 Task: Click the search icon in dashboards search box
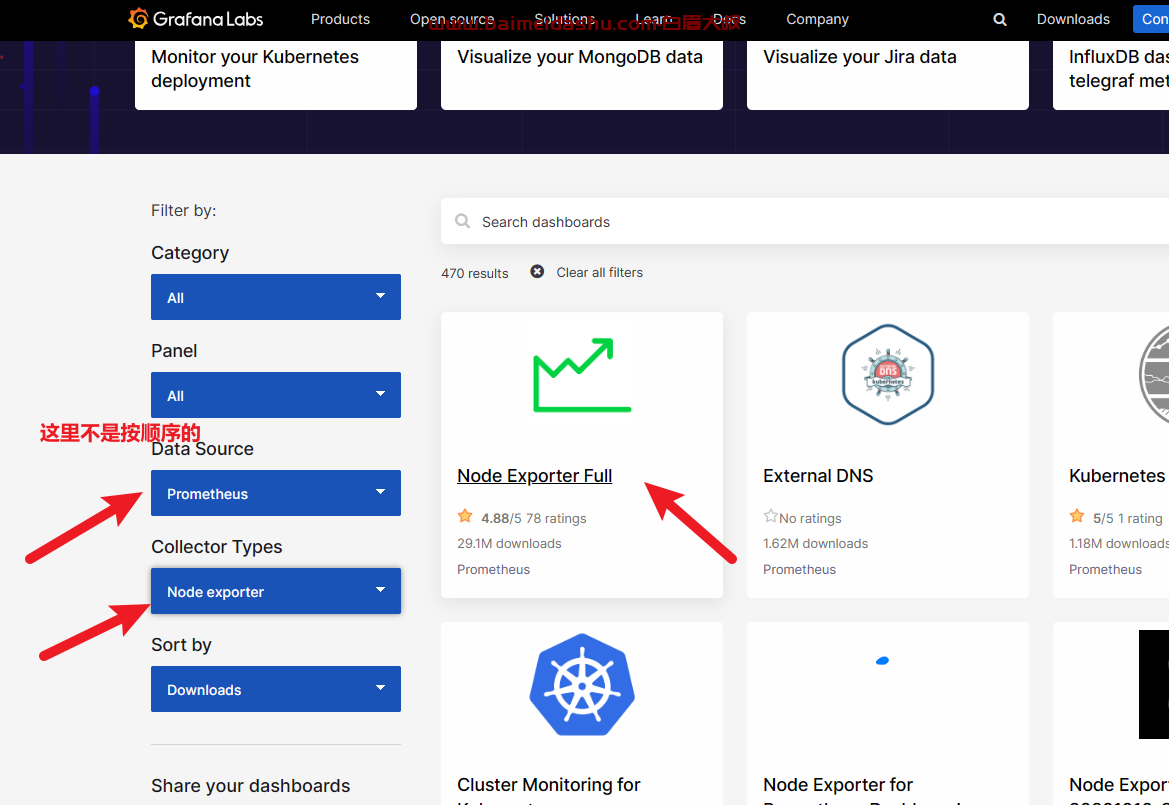coord(462,221)
